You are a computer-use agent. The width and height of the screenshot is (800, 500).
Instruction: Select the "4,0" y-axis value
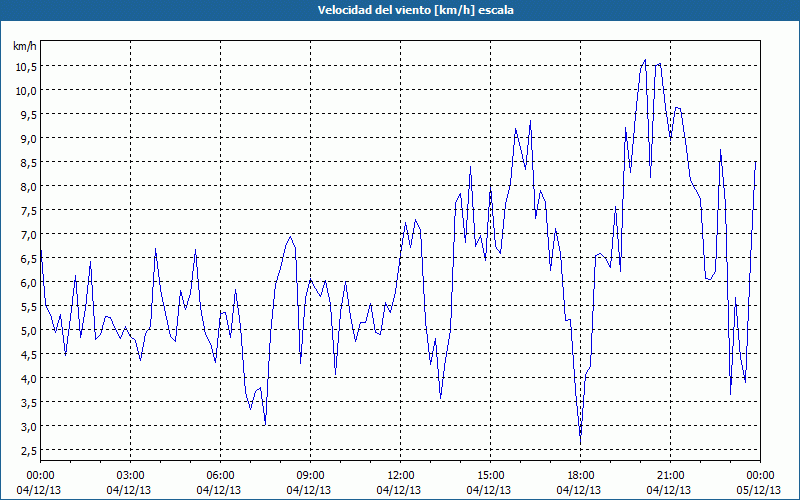coord(28,379)
